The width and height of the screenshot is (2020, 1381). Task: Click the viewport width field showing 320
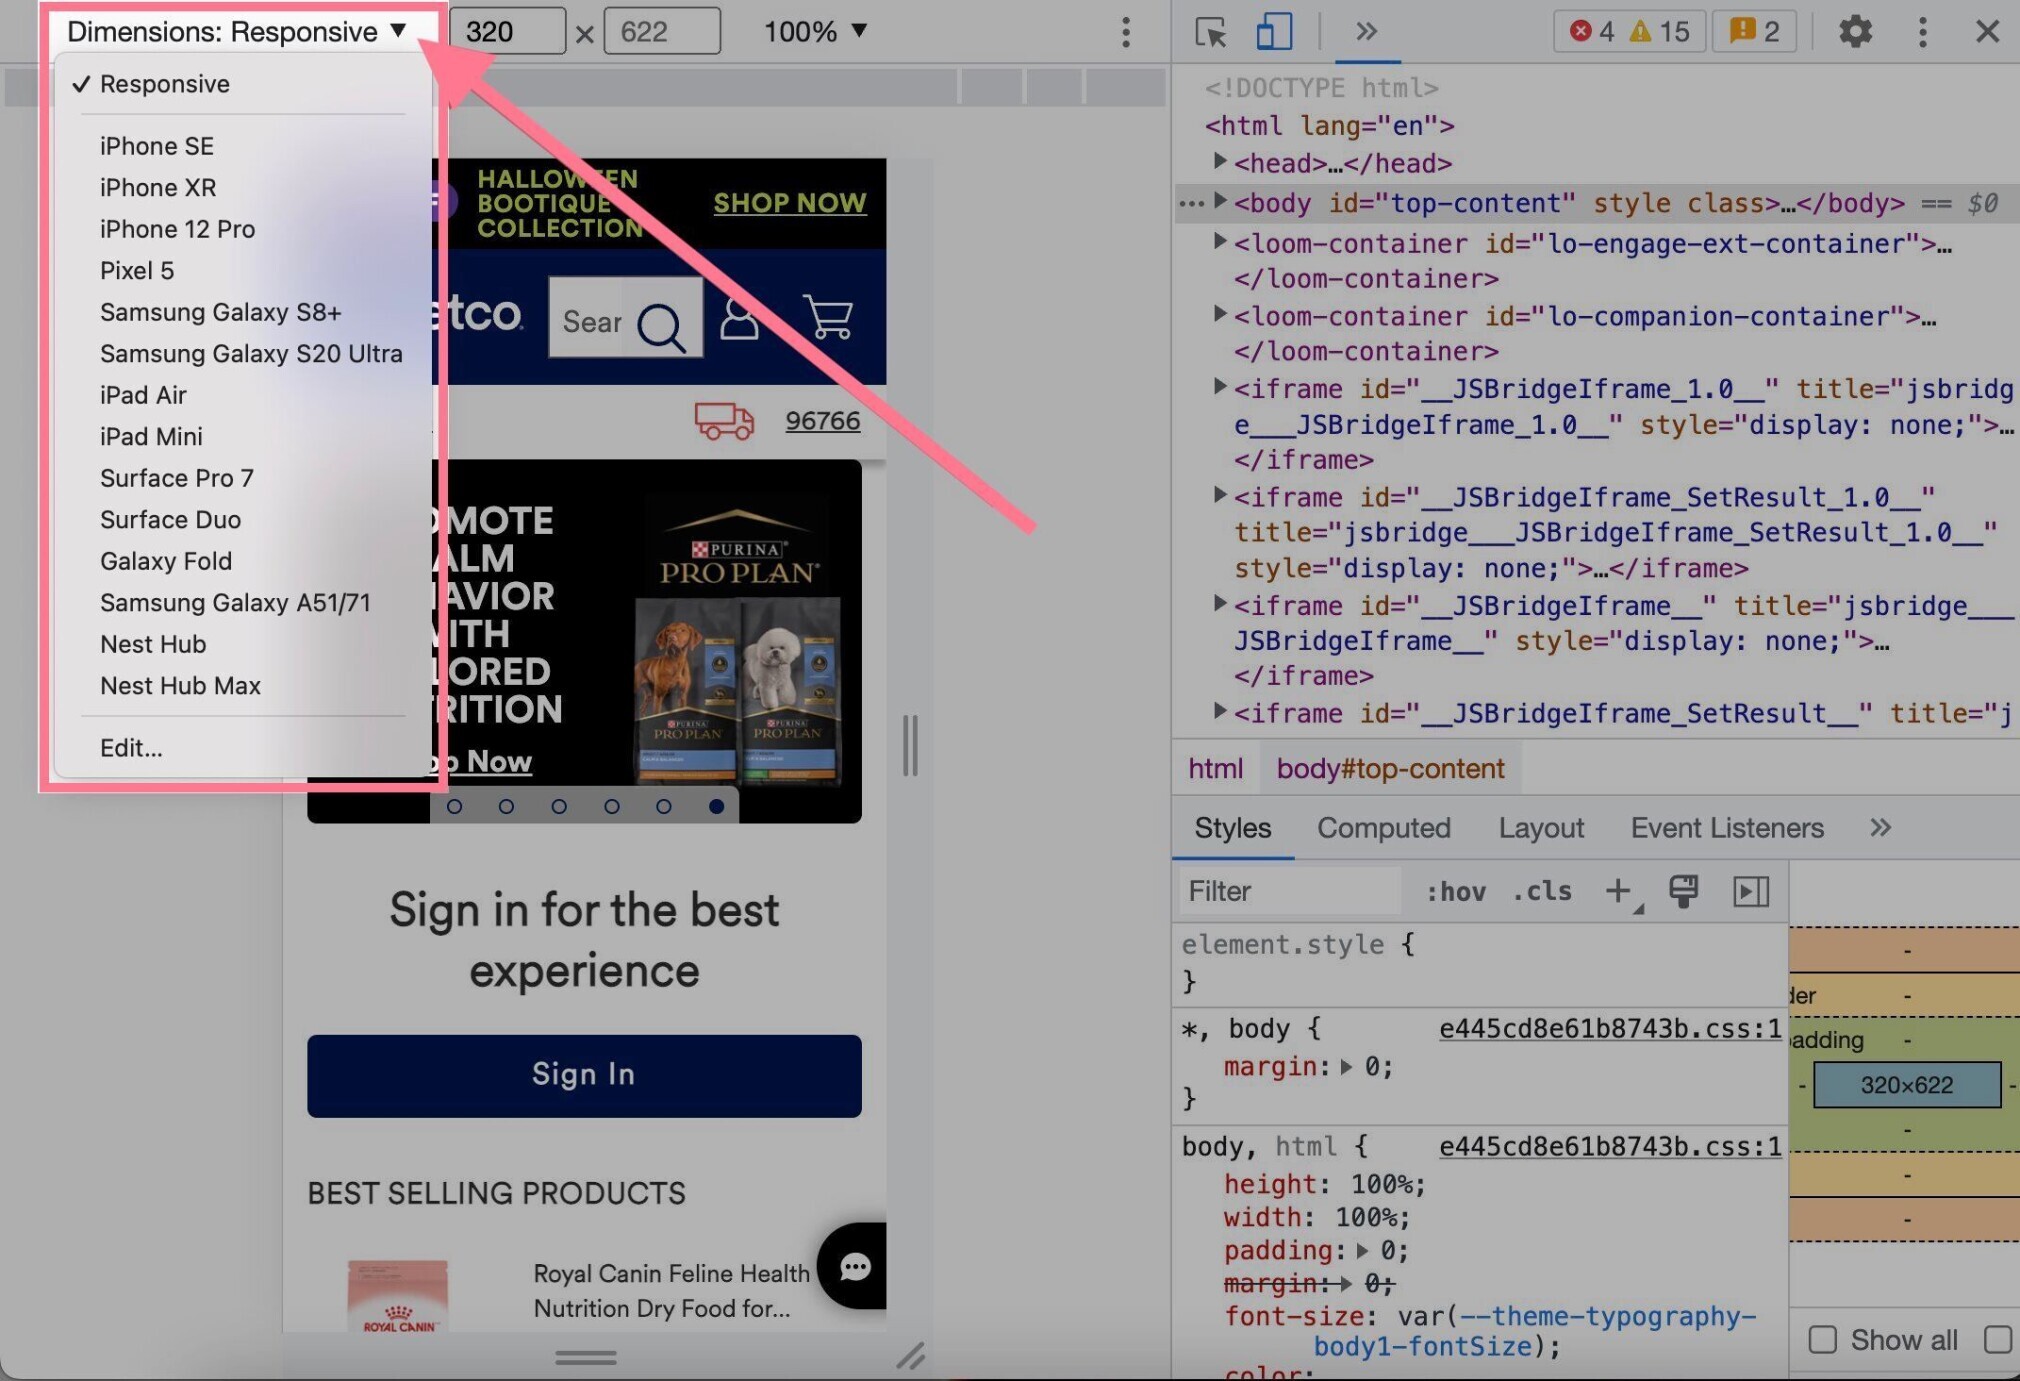click(x=507, y=31)
